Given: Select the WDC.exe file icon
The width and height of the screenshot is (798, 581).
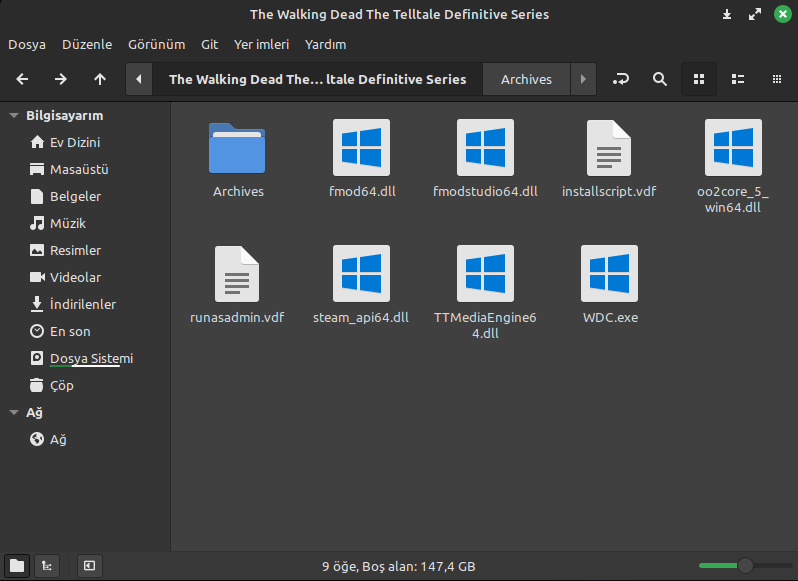Looking at the screenshot, I should click(x=609, y=274).
